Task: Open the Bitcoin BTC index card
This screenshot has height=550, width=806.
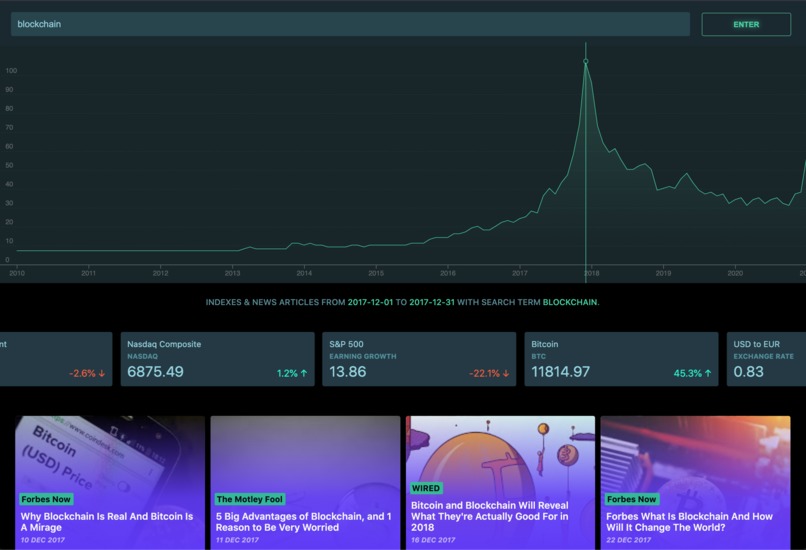Action: [621, 359]
